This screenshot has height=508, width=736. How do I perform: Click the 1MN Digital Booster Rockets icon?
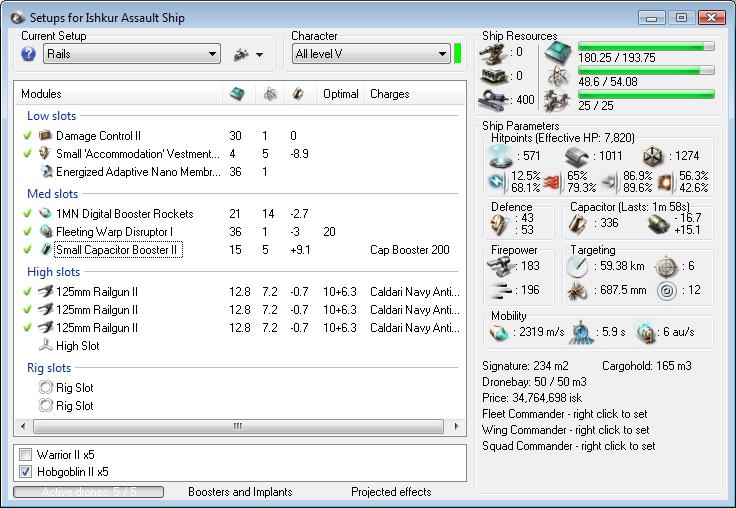44,213
